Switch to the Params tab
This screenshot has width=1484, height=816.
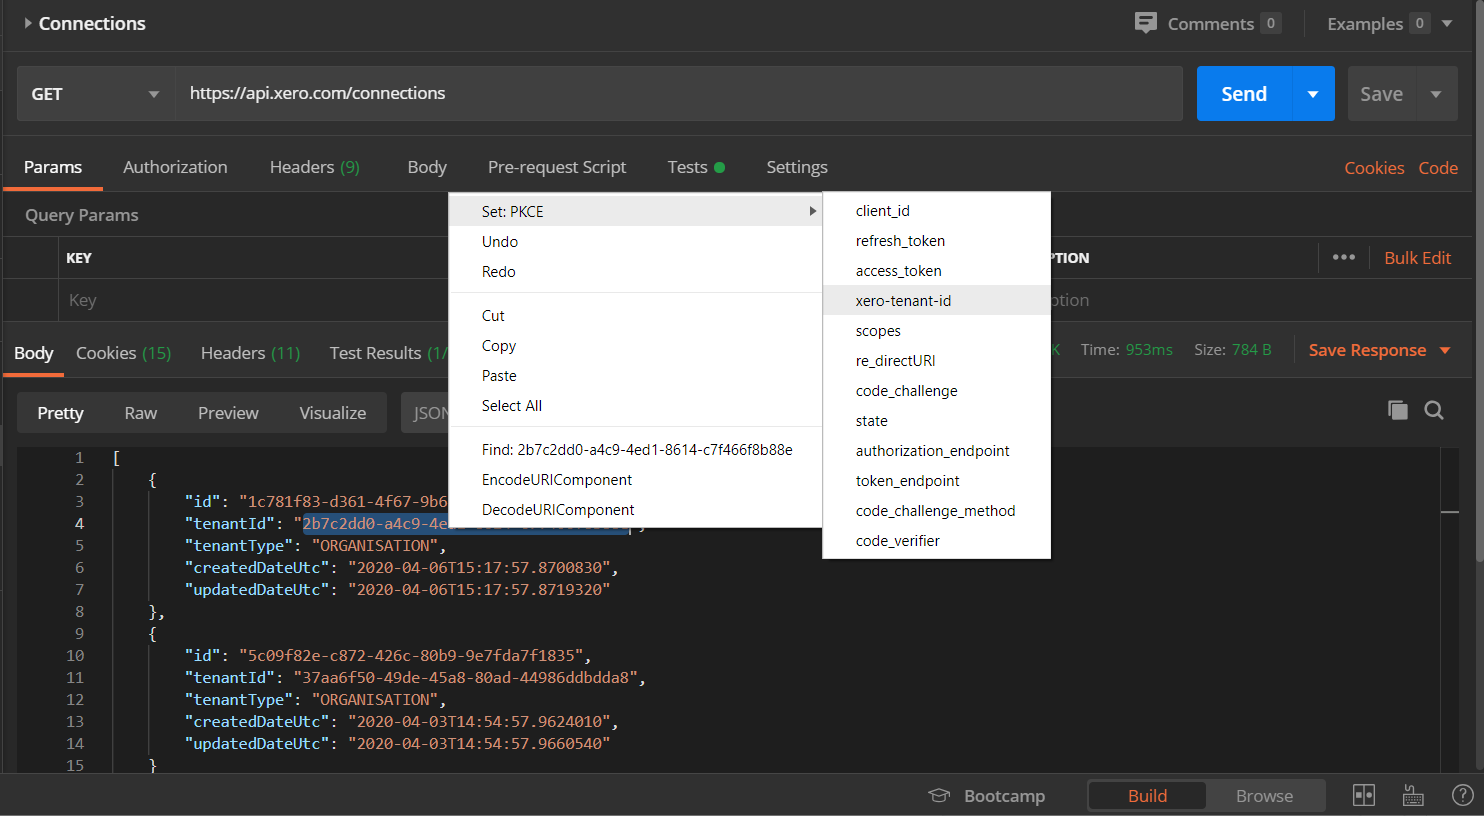pos(53,167)
